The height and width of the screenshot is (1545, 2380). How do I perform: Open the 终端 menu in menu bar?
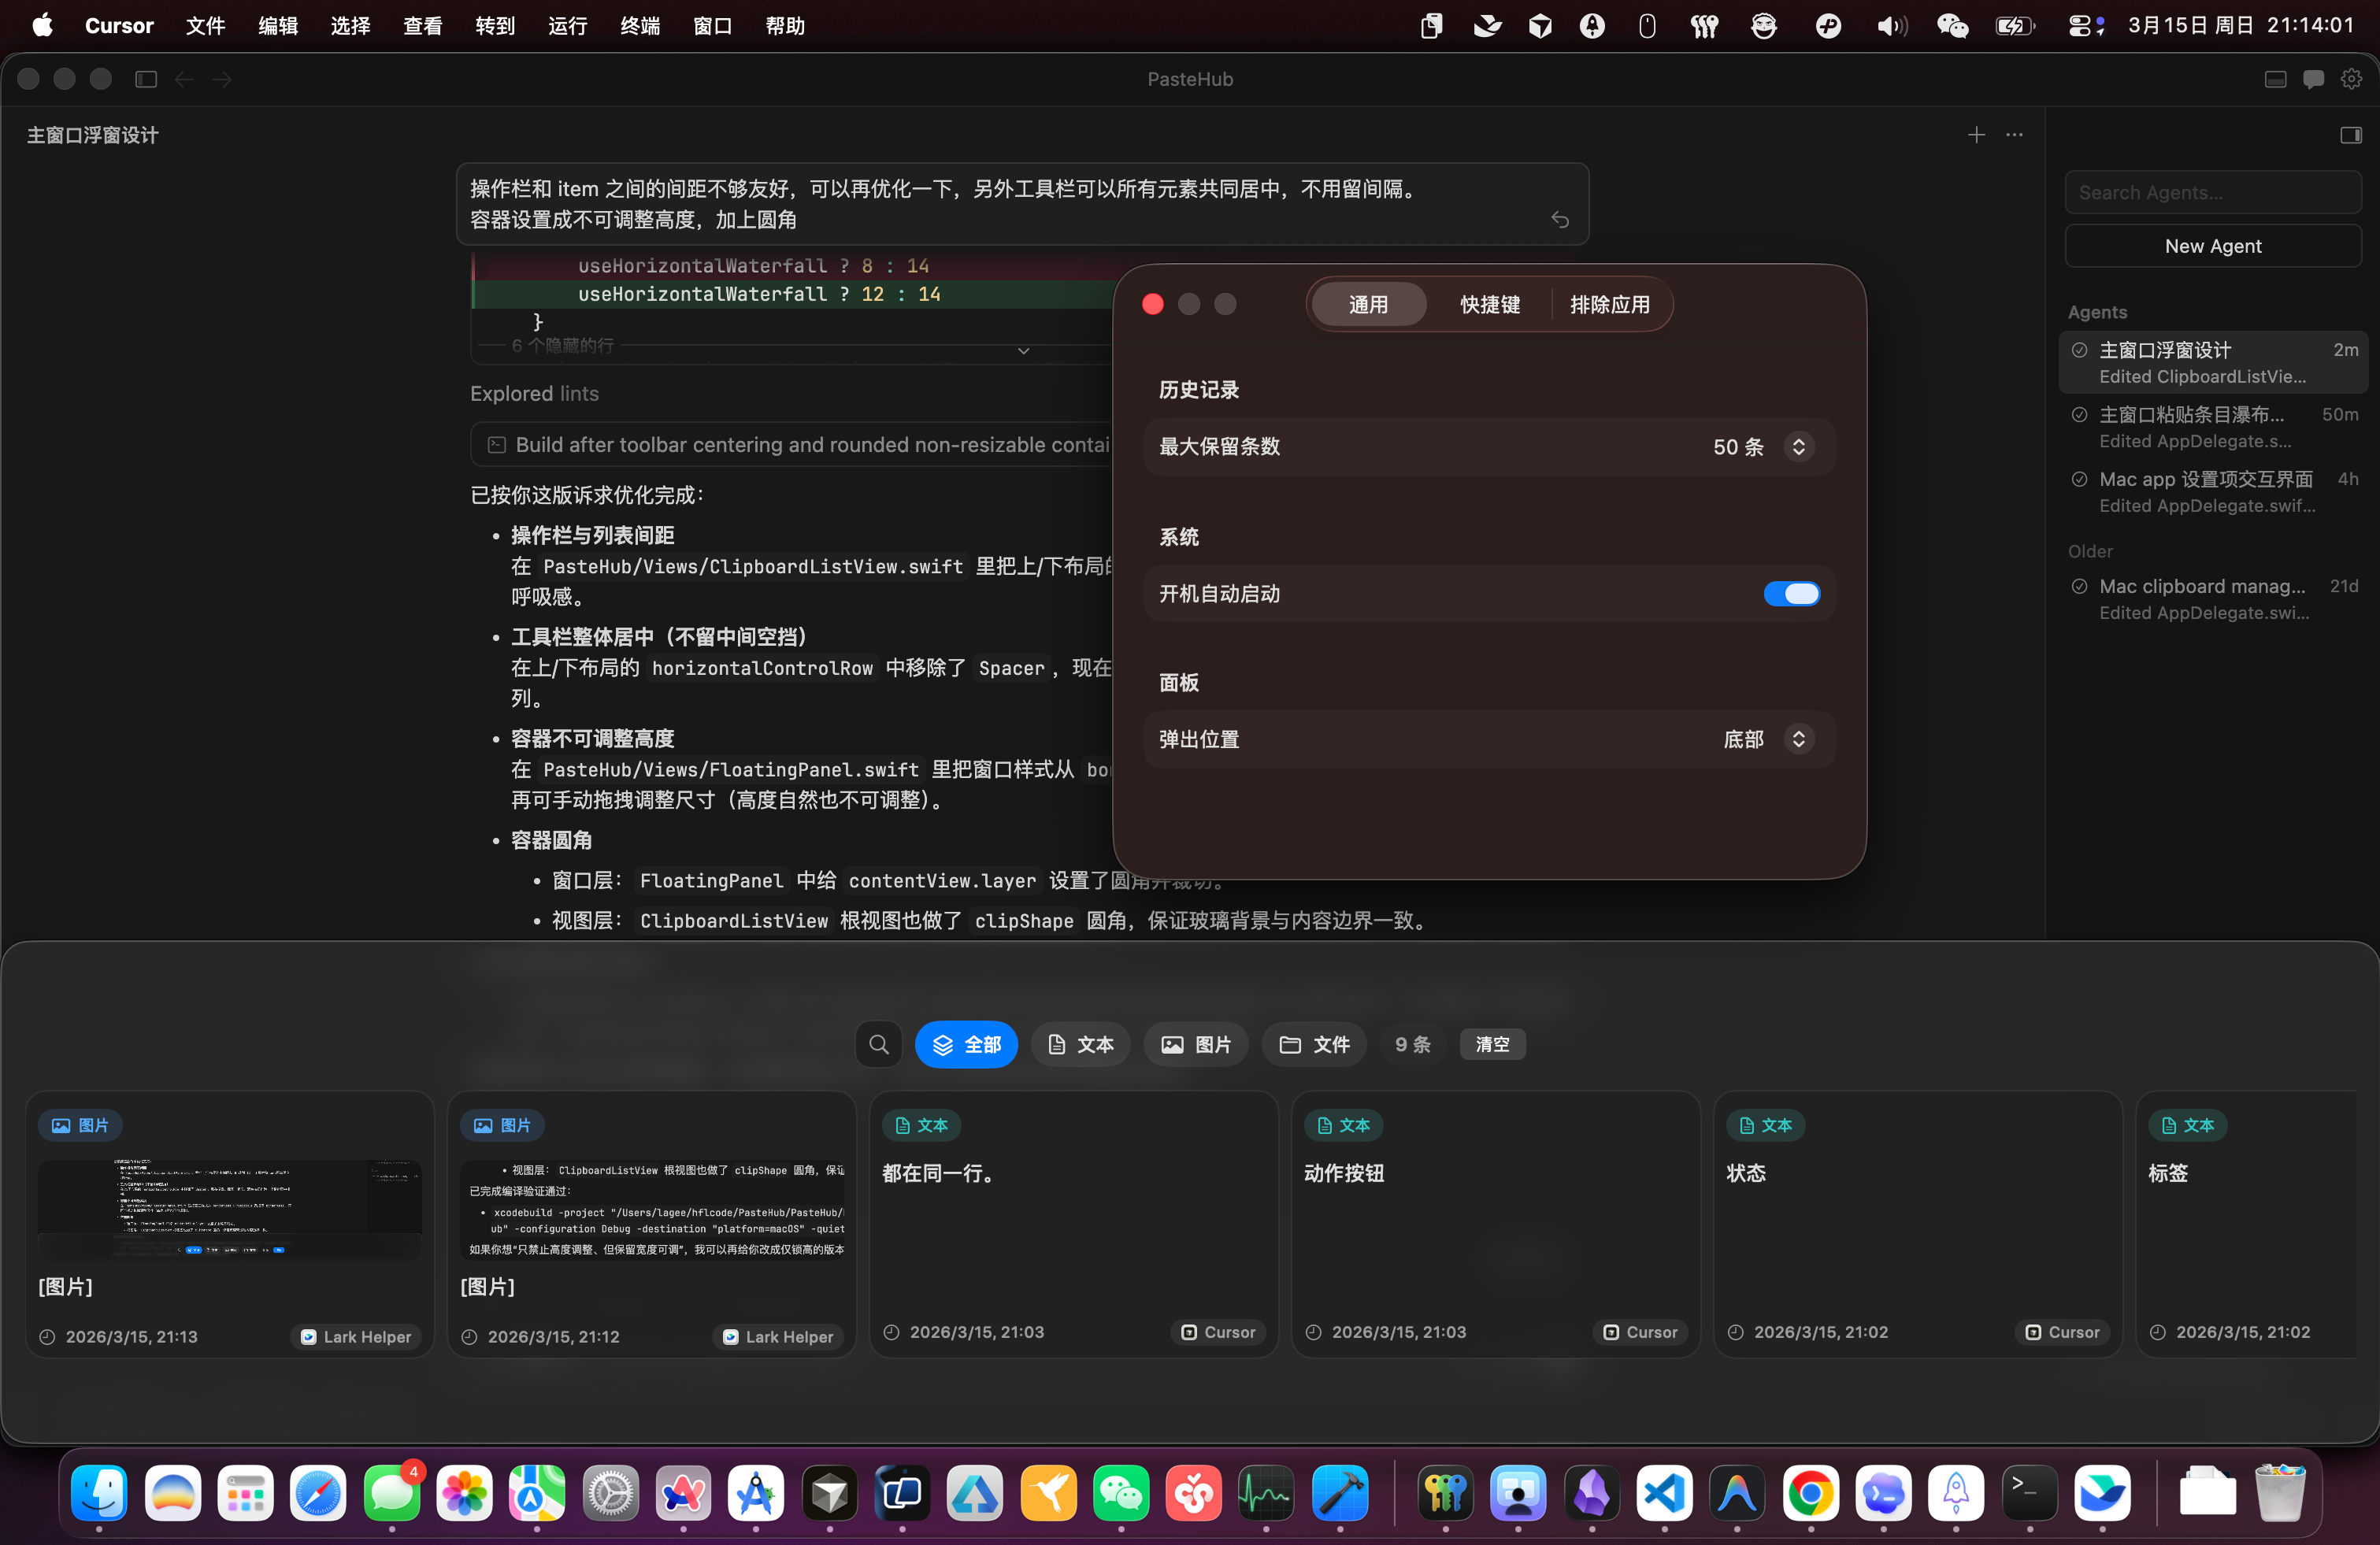(x=639, y=25)
